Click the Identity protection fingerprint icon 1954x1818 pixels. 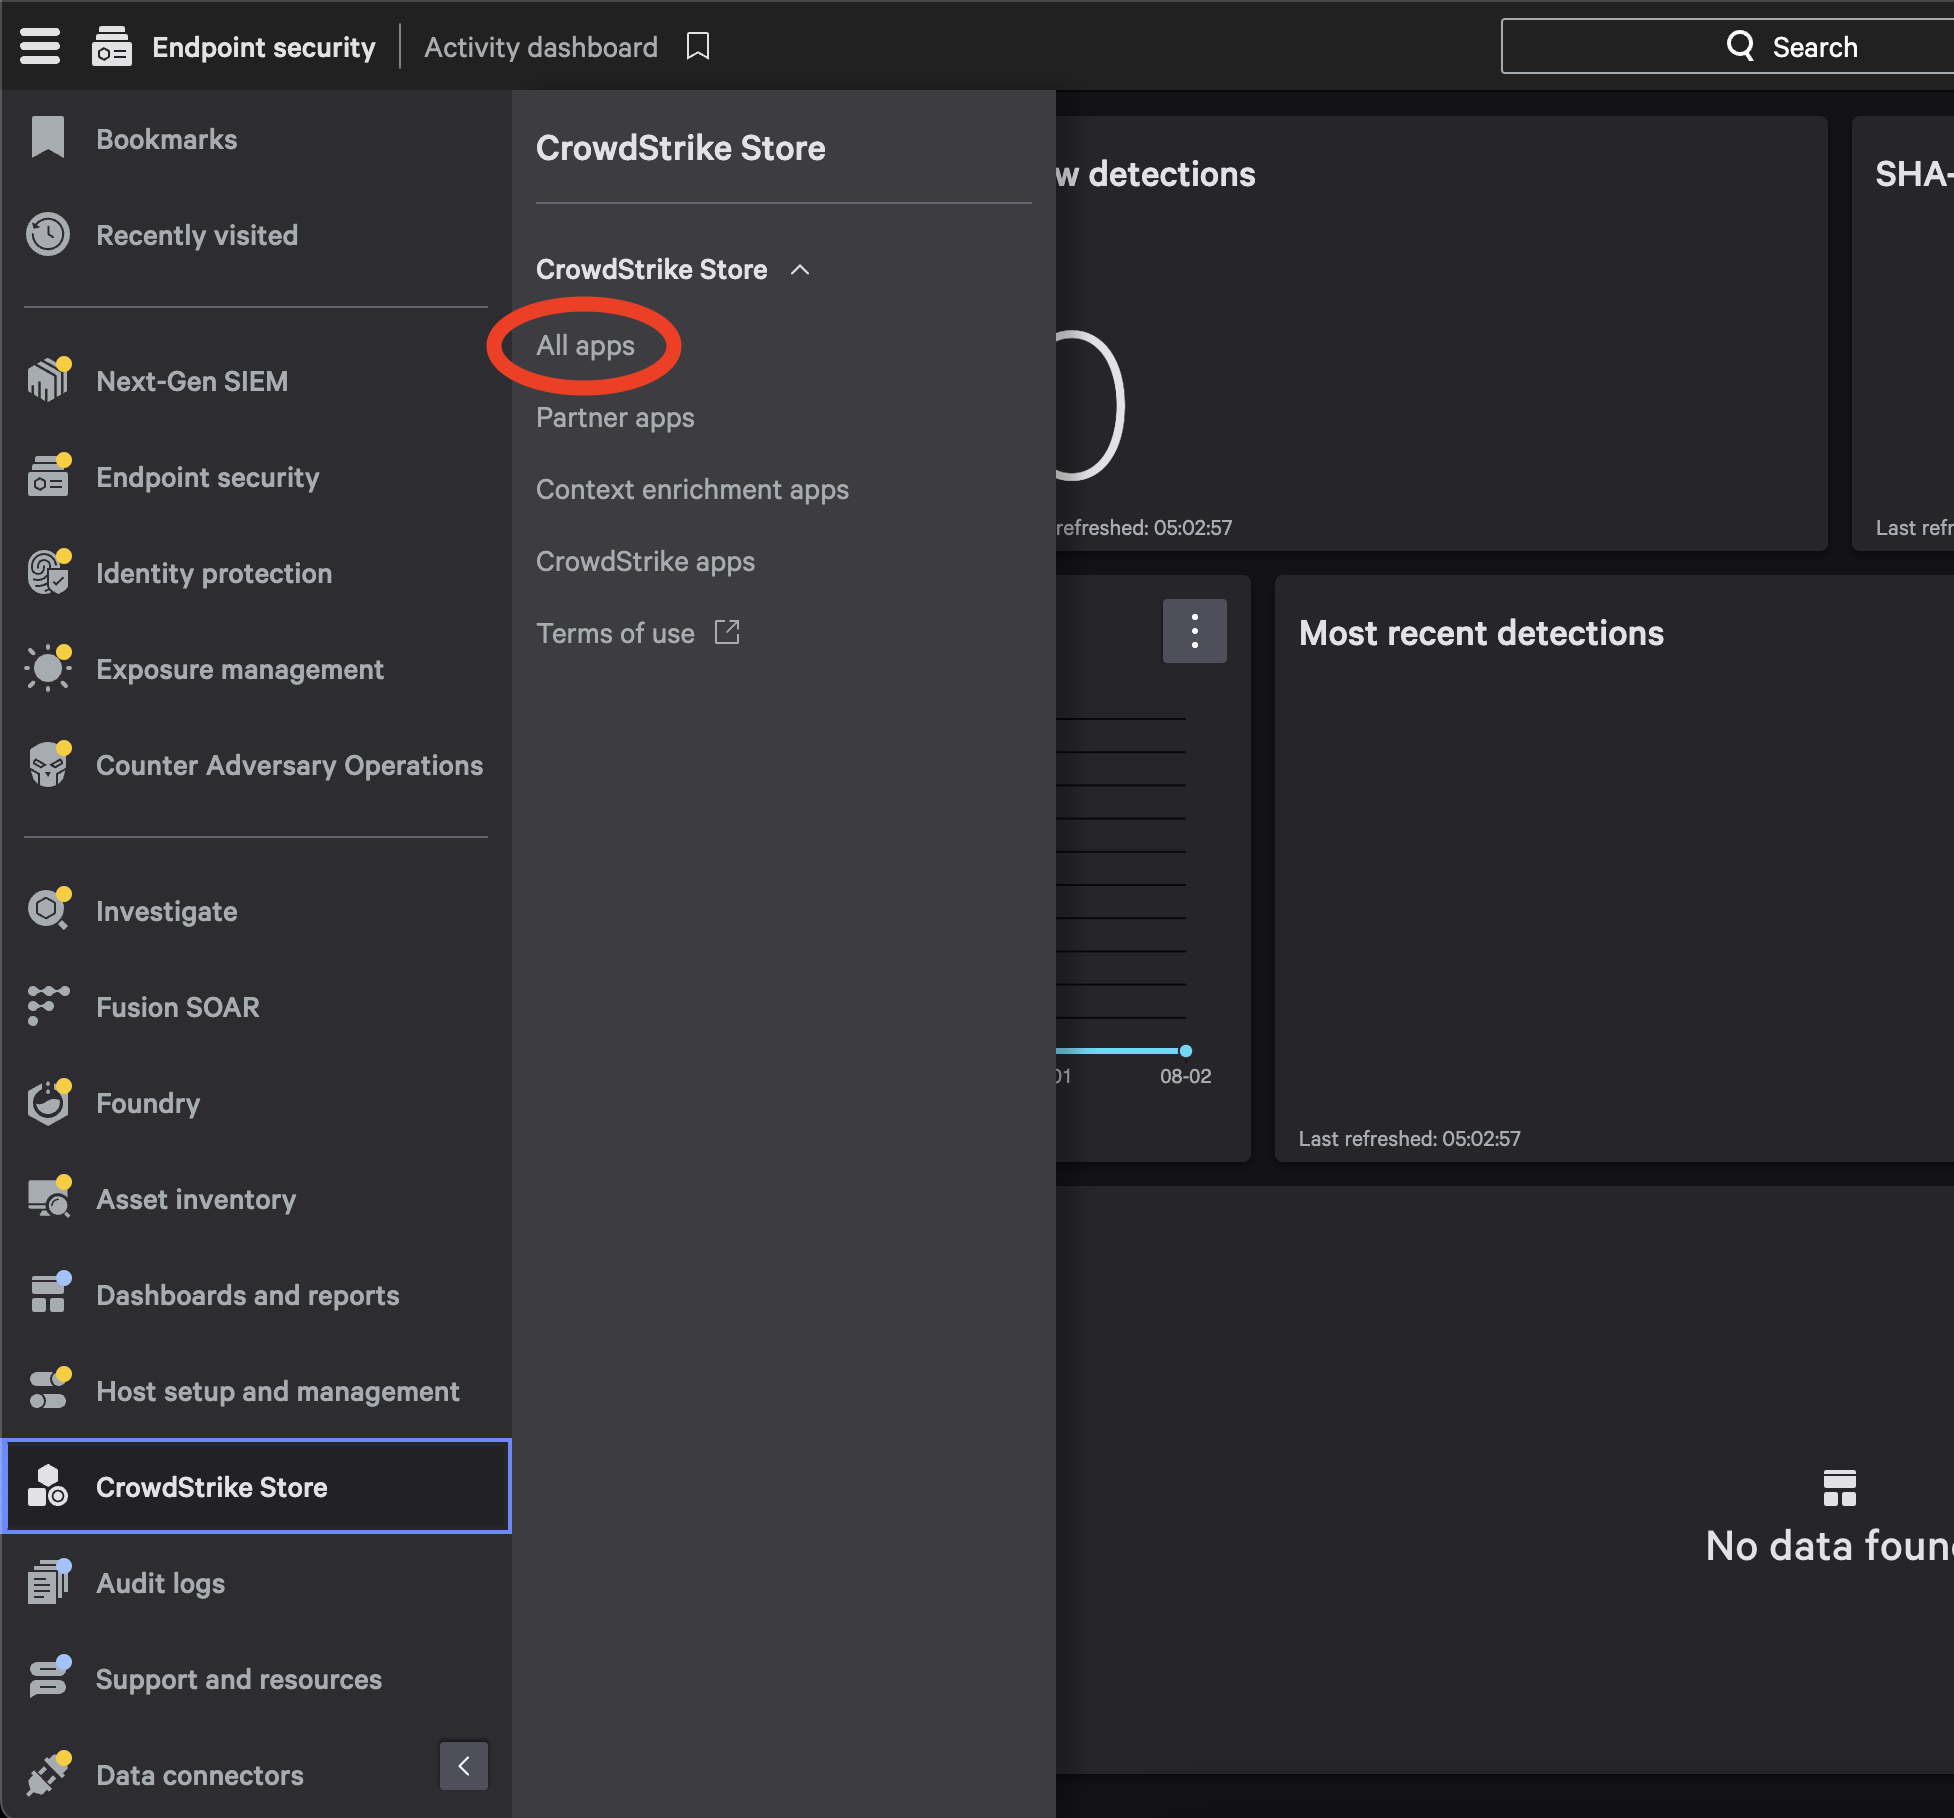point(48,573)
